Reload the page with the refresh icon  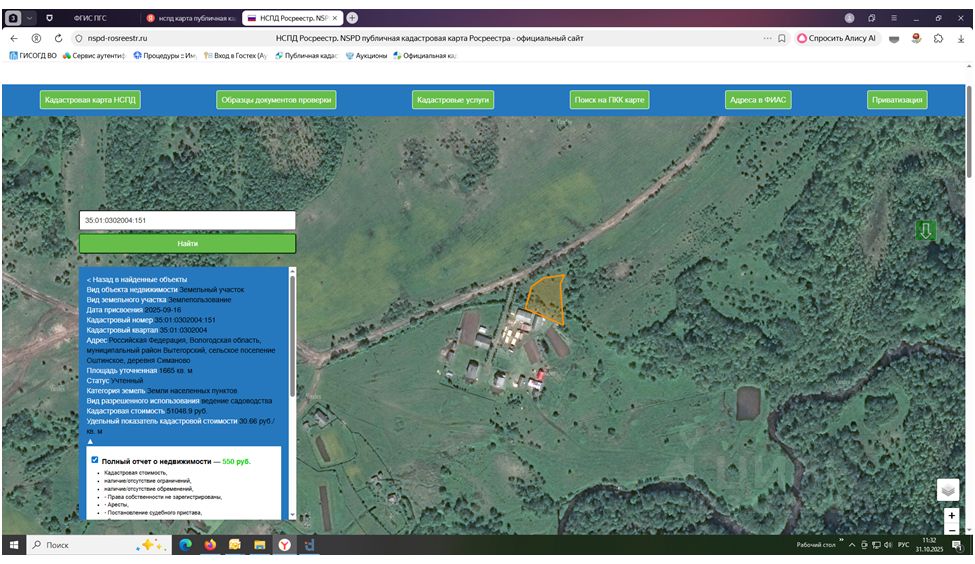coord(58,38)
